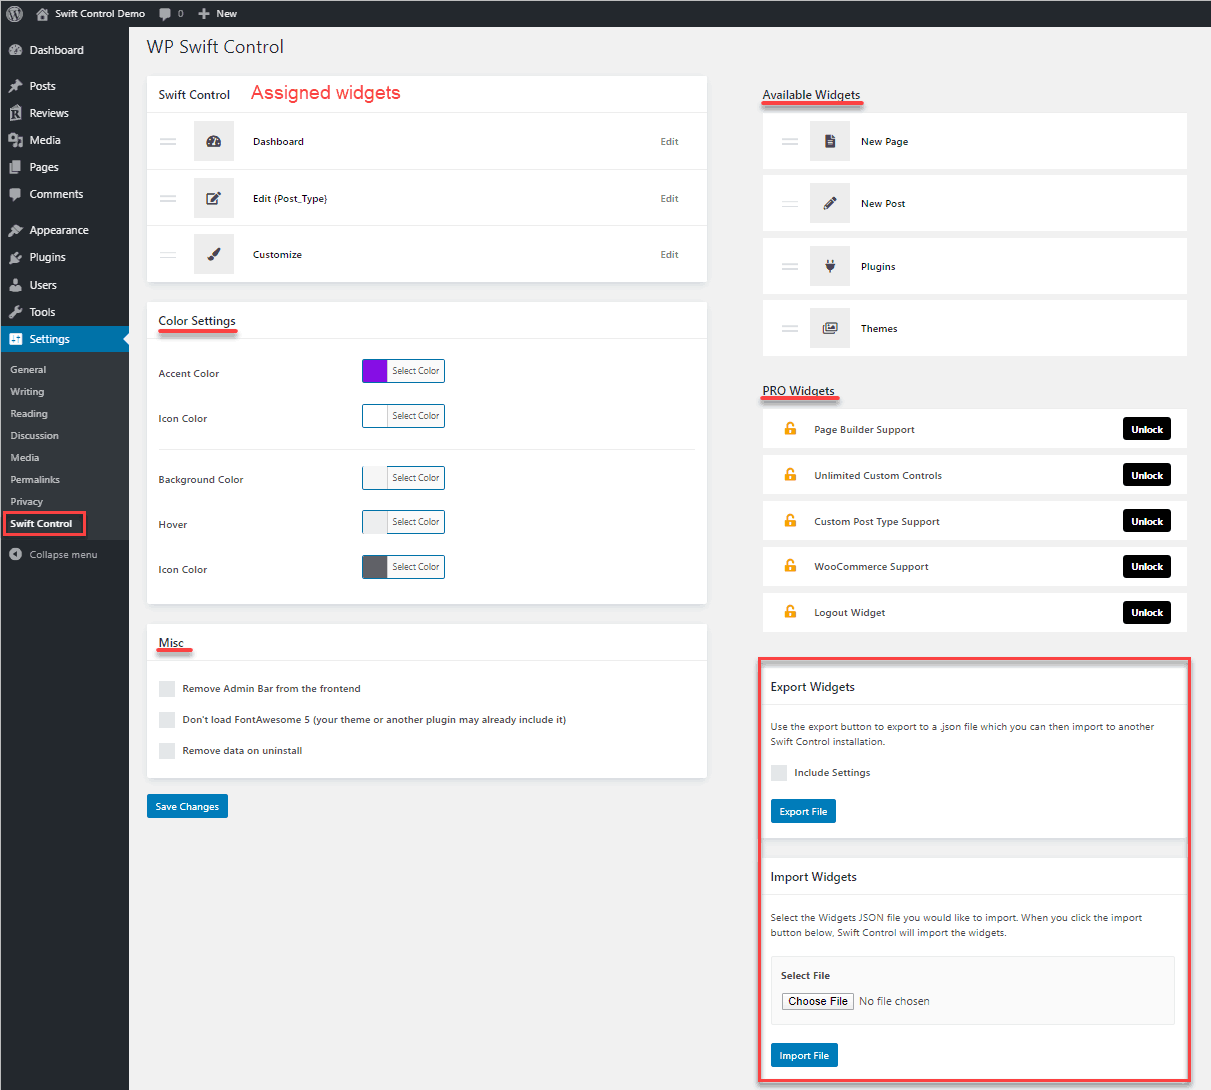Click Save Changes button

pyautogui.click(x=187, y=806)
